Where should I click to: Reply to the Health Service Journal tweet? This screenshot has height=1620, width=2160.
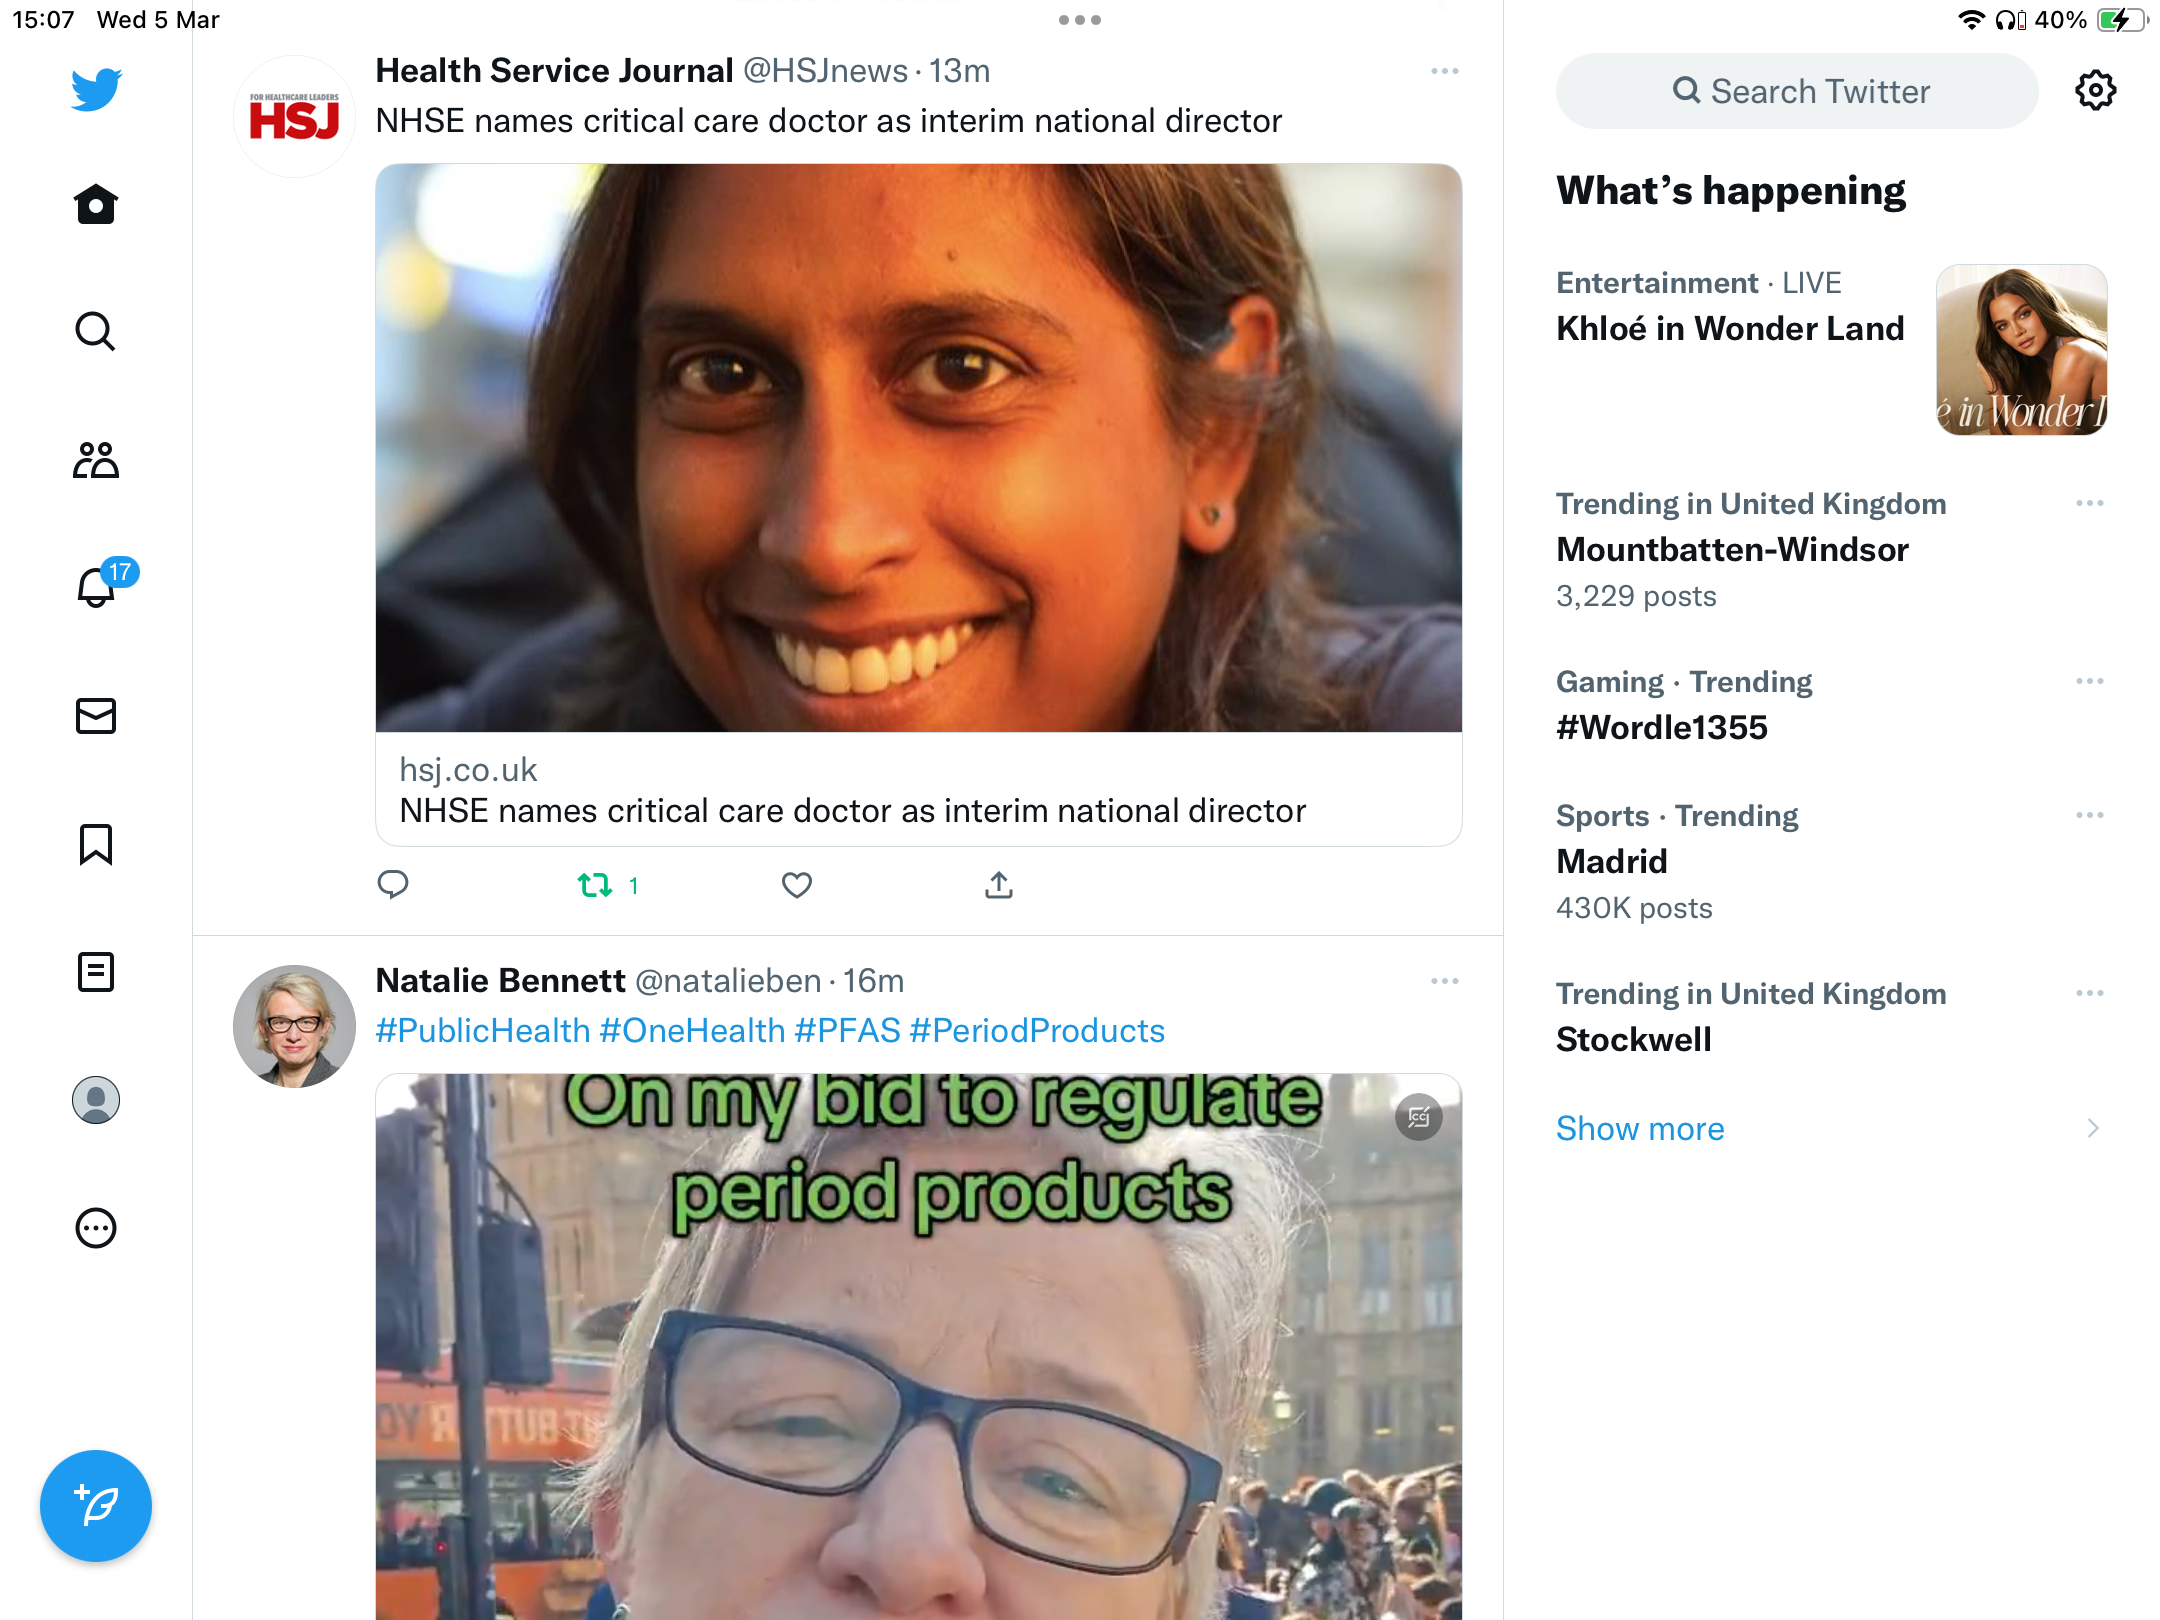pyautogui.click(x=393, y=885)
